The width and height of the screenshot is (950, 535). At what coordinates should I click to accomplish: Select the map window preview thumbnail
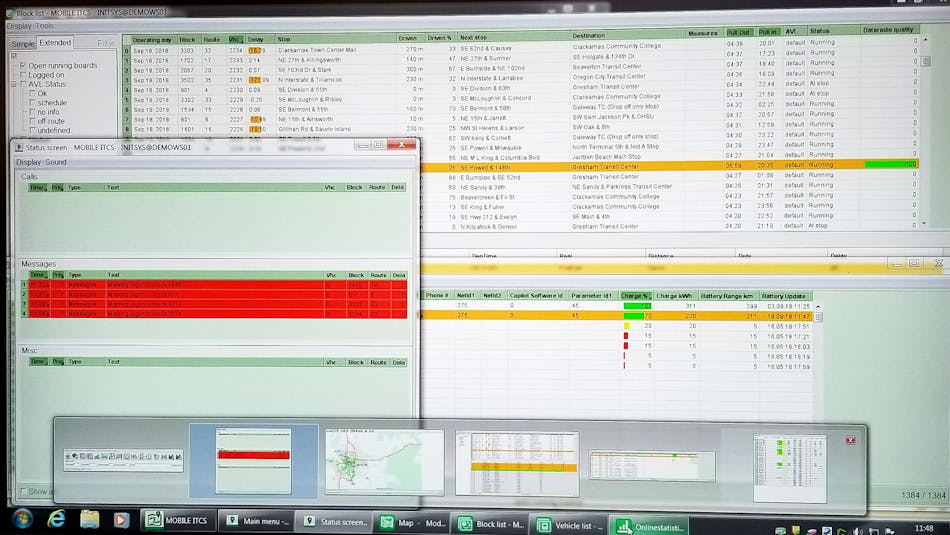point(384,462)
